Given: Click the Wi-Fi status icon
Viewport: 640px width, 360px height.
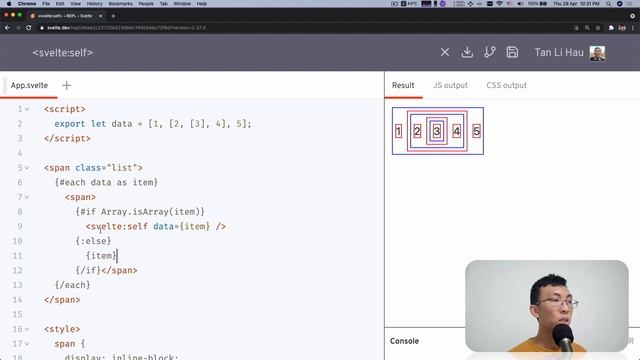Looking at the screenshot, I should pyautogui.click(x=499, y=4).
